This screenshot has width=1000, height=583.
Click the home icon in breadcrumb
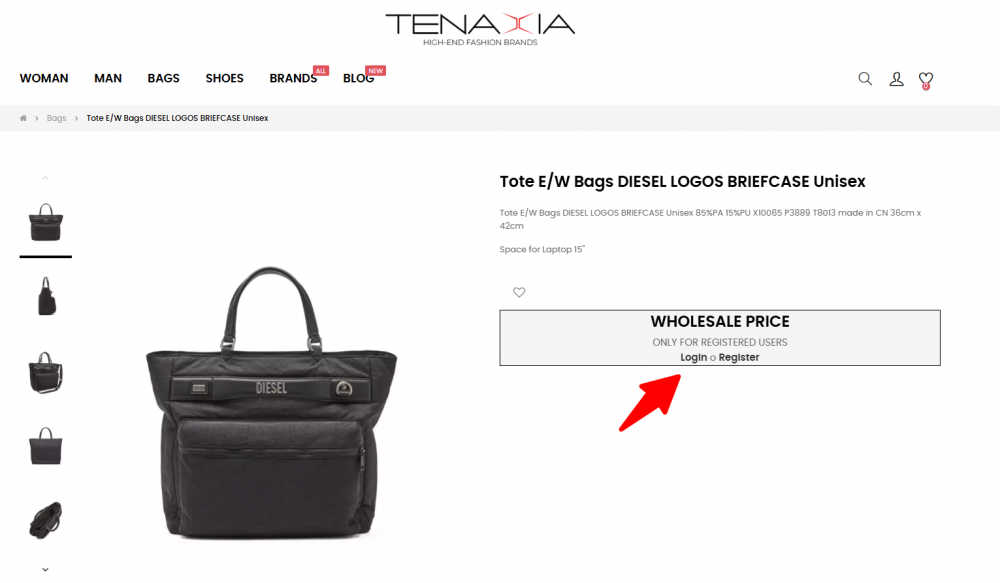pyautogui.click(x=23, y=118)
